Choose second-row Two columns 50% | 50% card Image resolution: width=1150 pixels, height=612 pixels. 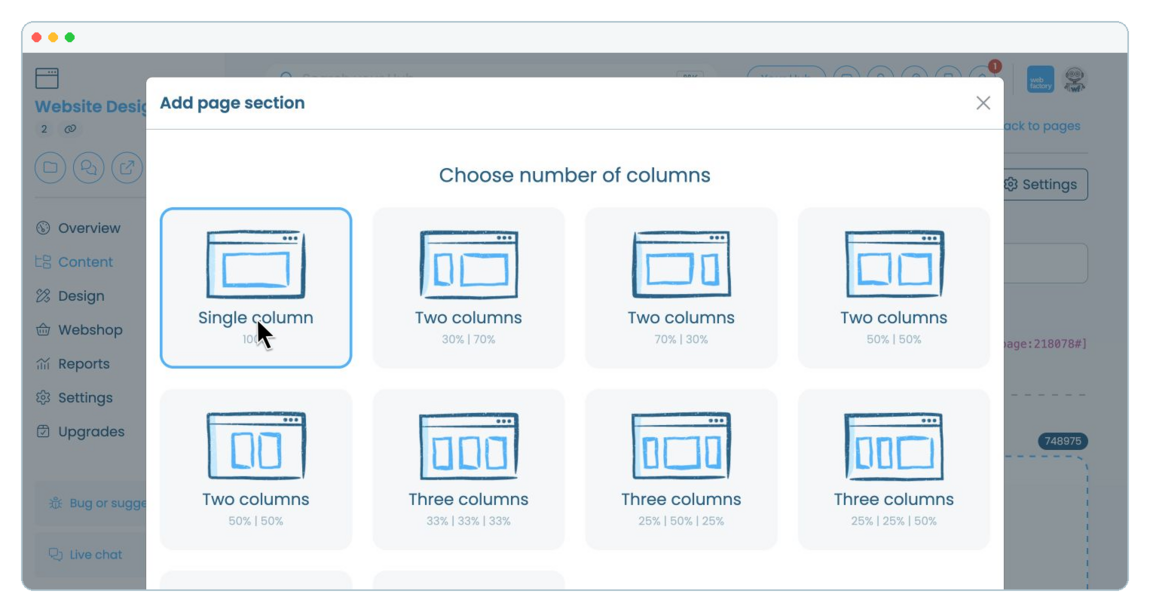[x=256, y=470]
